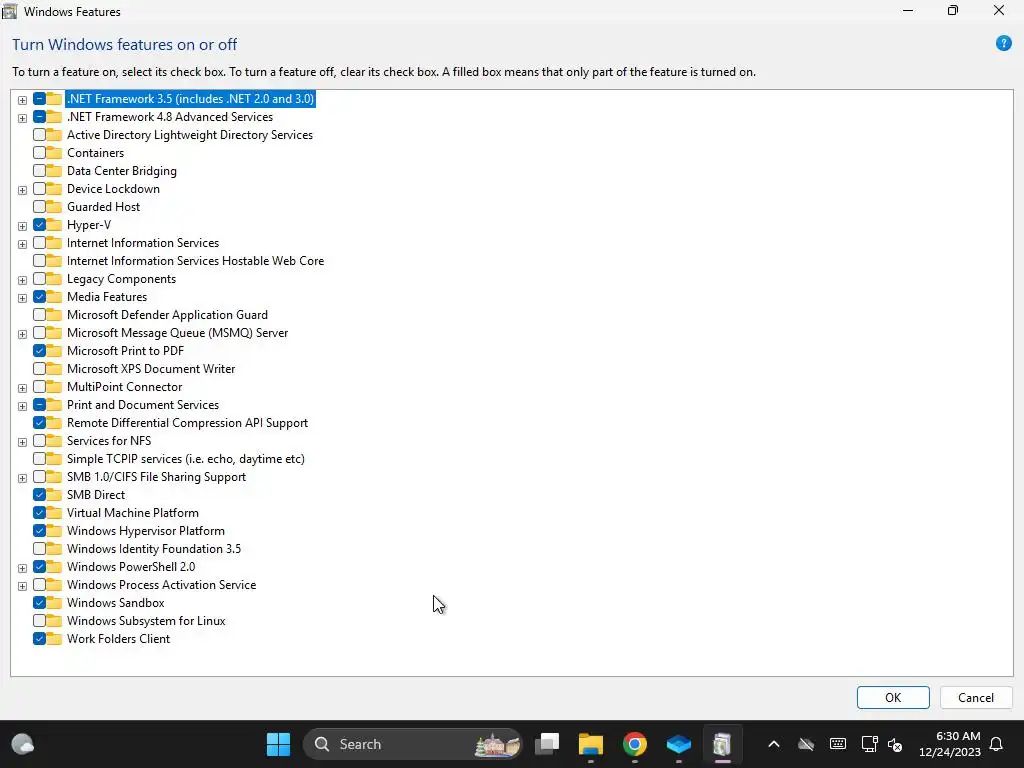Screen dimensions: 1024x768
Task: Open the notification bell
Action: tap(996, 744)
